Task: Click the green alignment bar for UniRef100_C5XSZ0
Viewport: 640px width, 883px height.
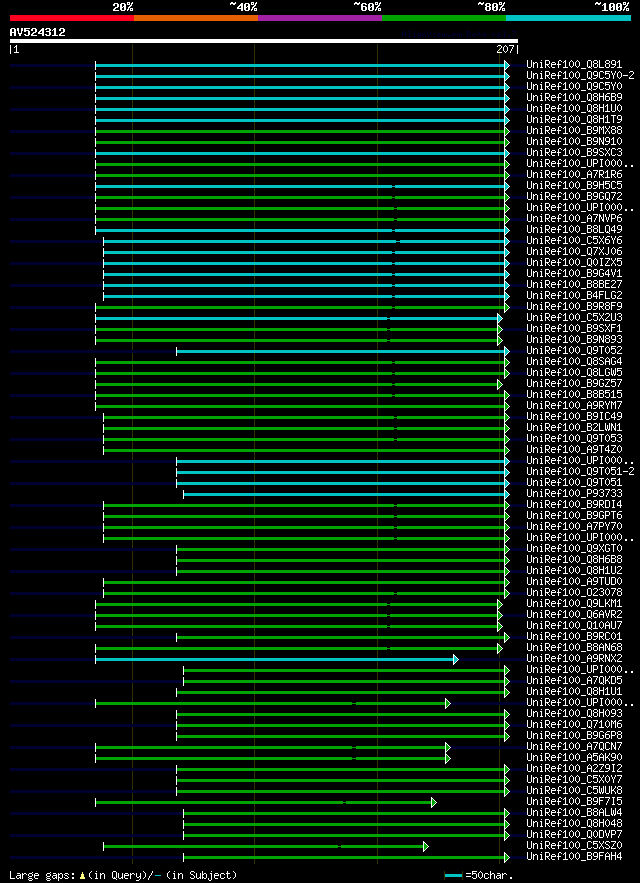Action: tap(264, 846)
